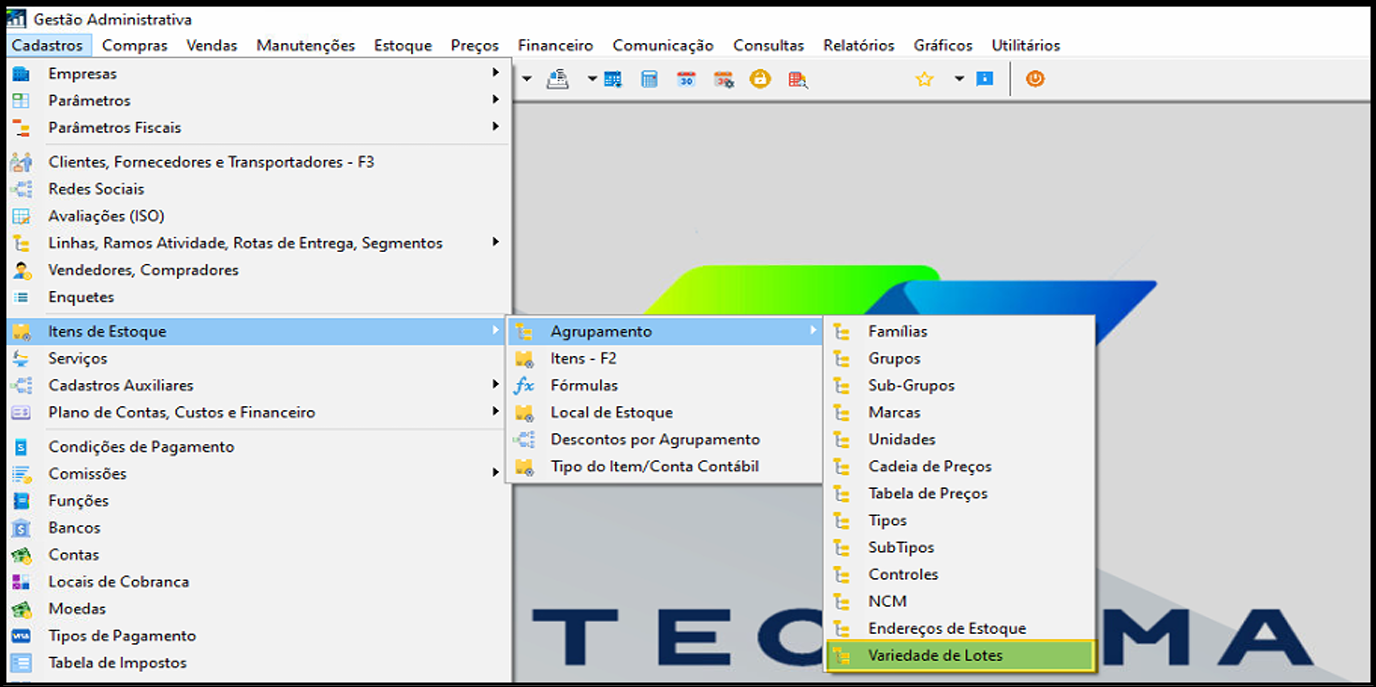Click the Enquetes list icon
This screenshot has width=1376, height=687.
(x=21, y=297)
